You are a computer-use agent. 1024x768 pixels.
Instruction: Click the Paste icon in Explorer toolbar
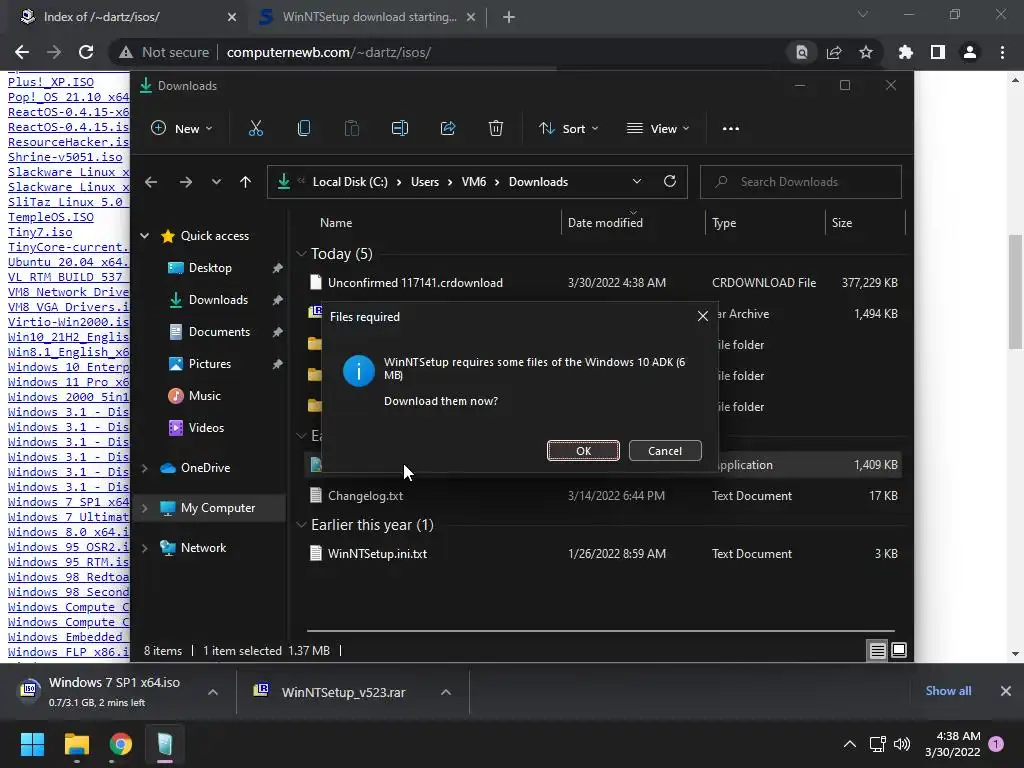click(351, 129)
